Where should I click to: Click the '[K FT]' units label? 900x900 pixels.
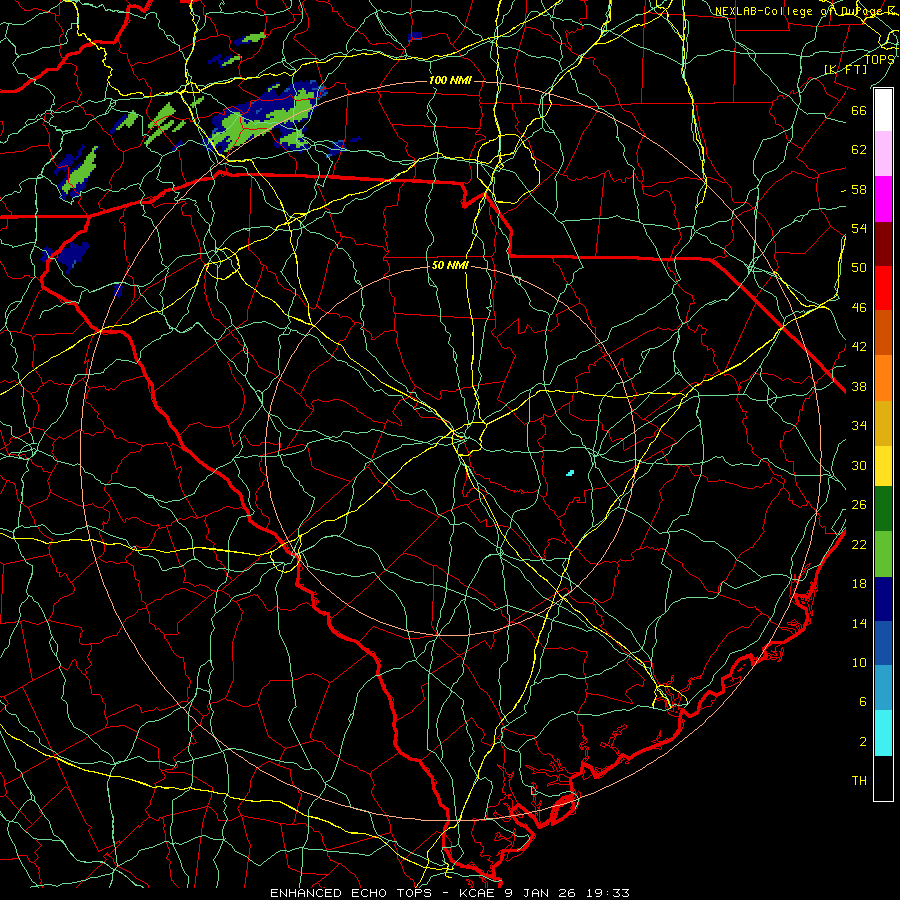point(845,69)
